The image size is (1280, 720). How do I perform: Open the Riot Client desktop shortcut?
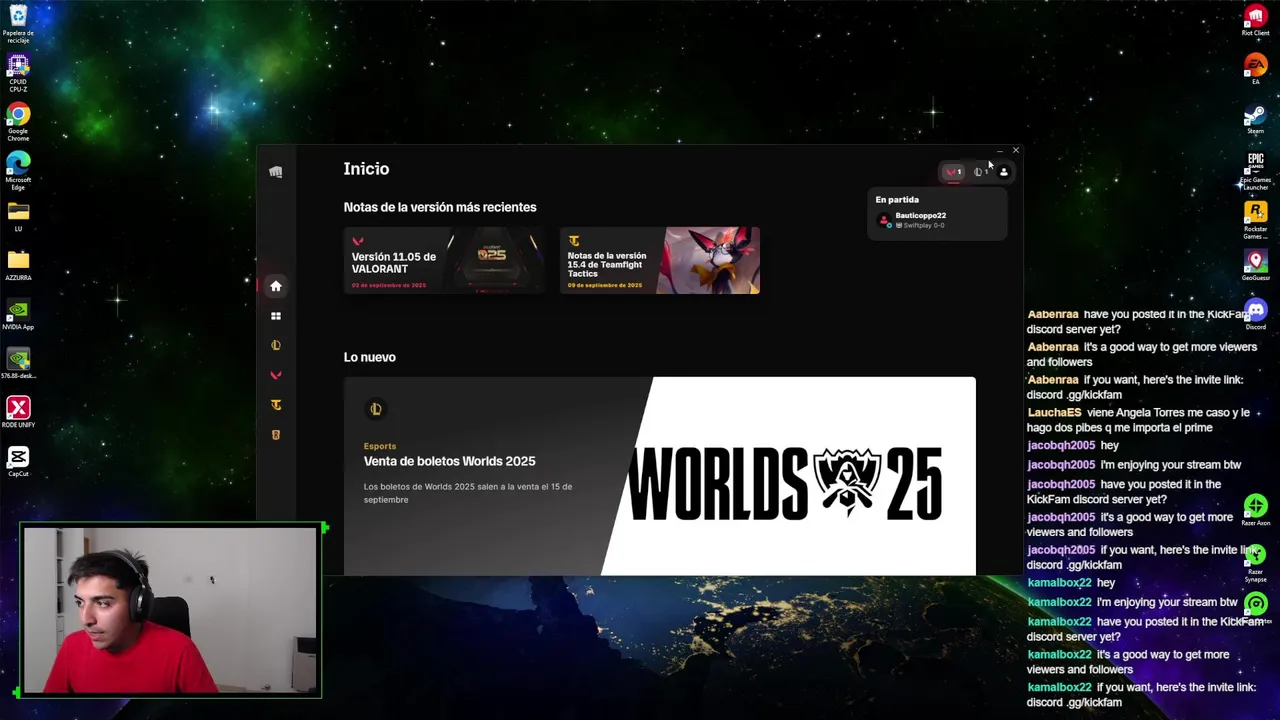click(1256, 21)
